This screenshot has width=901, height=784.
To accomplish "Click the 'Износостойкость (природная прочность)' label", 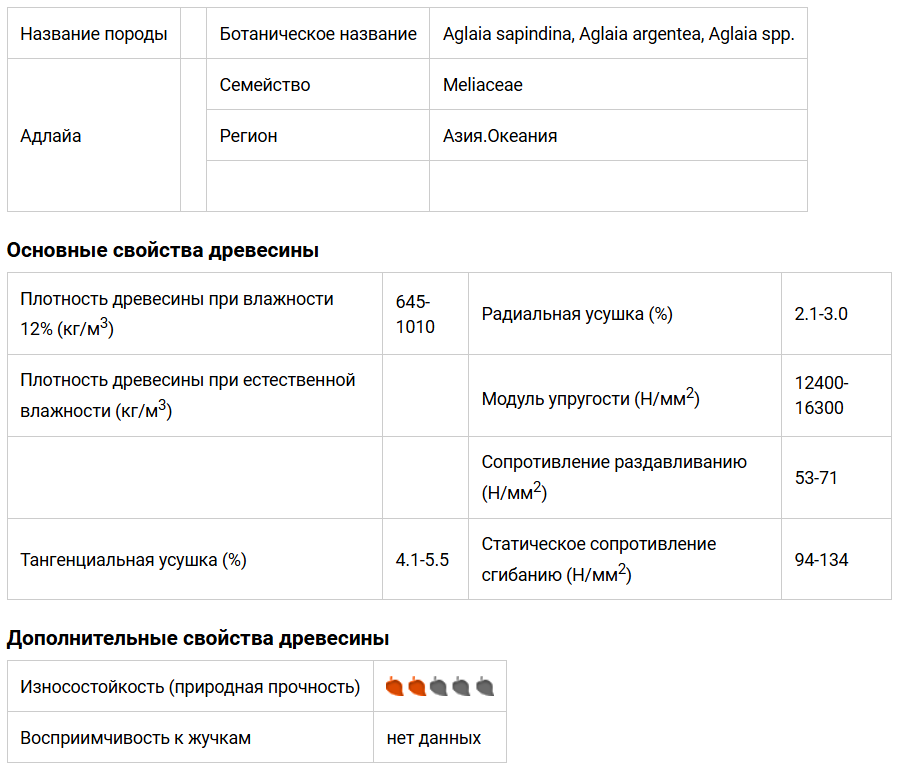I will (190, 687).
